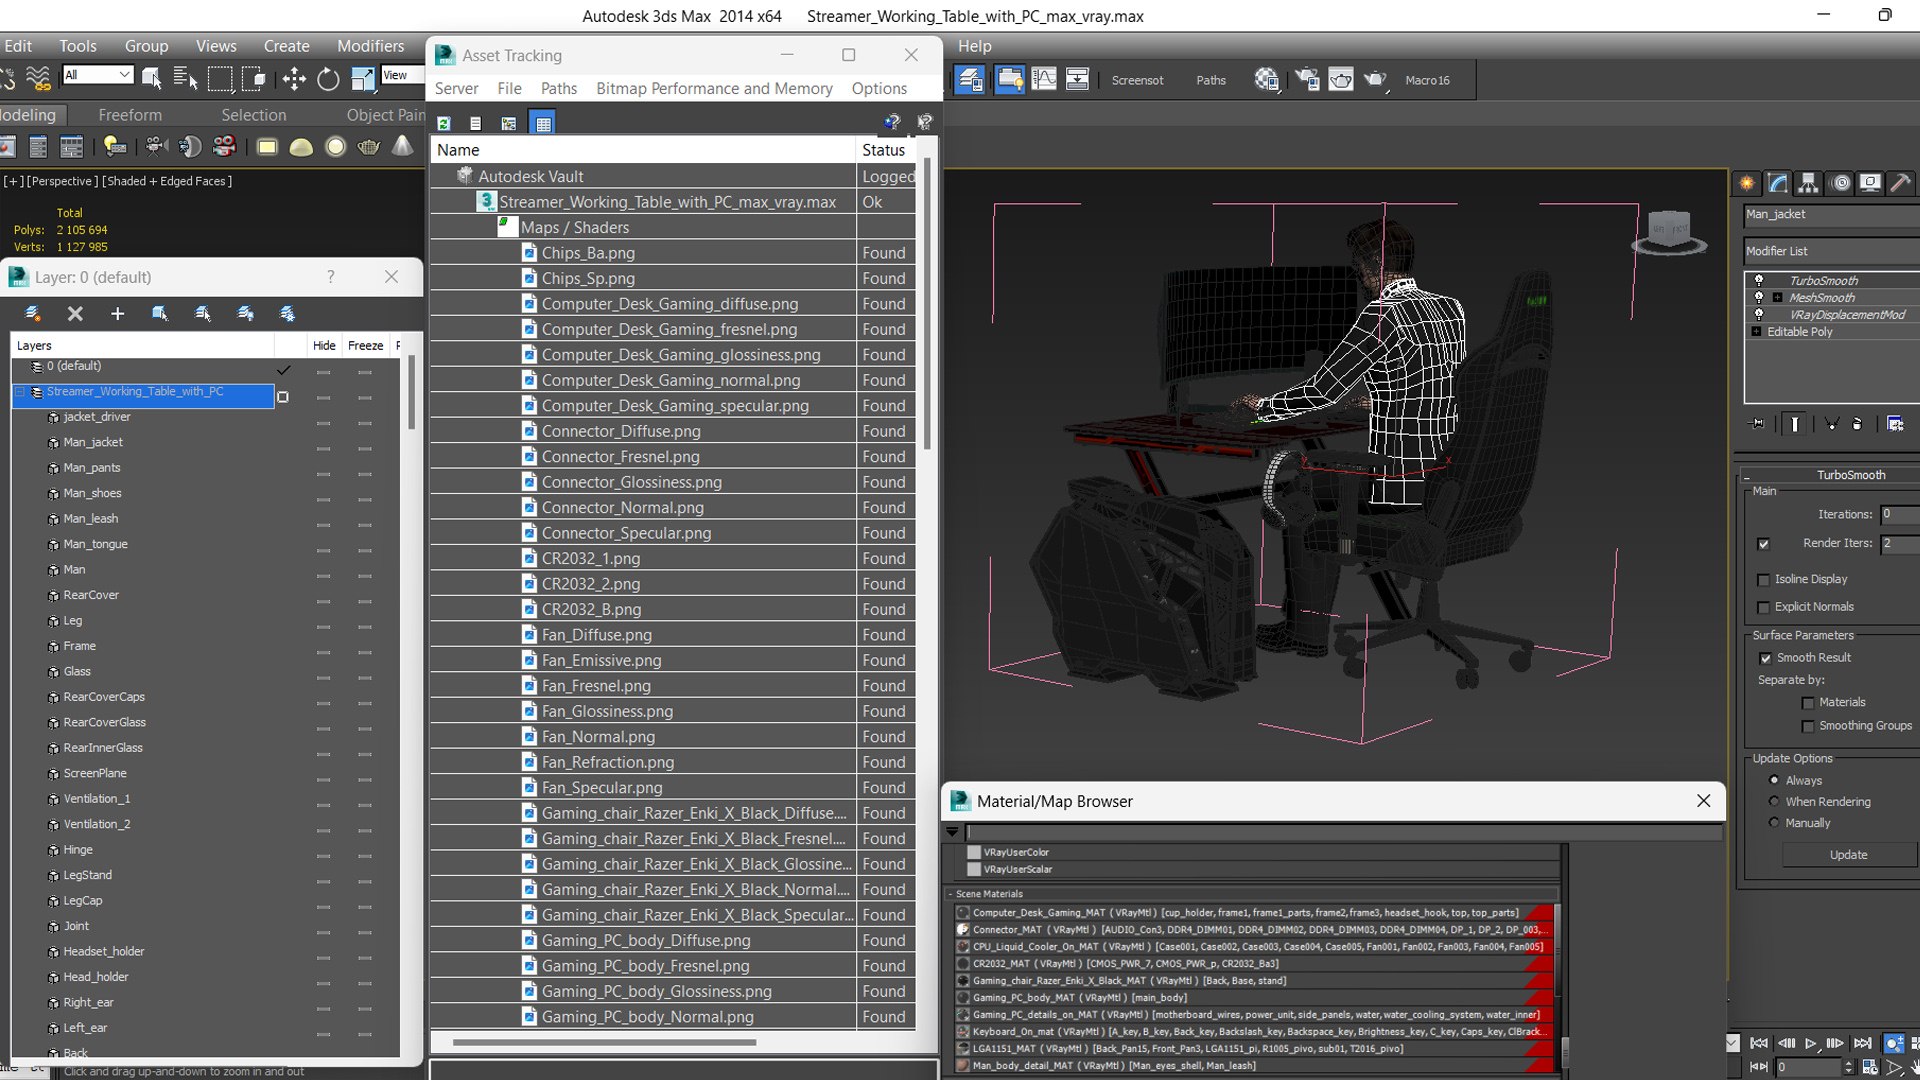Open the Modifier List dropdown
Image resolution: width=1920 pixels, height=1080 pixels.
[x=1831, y=251]
